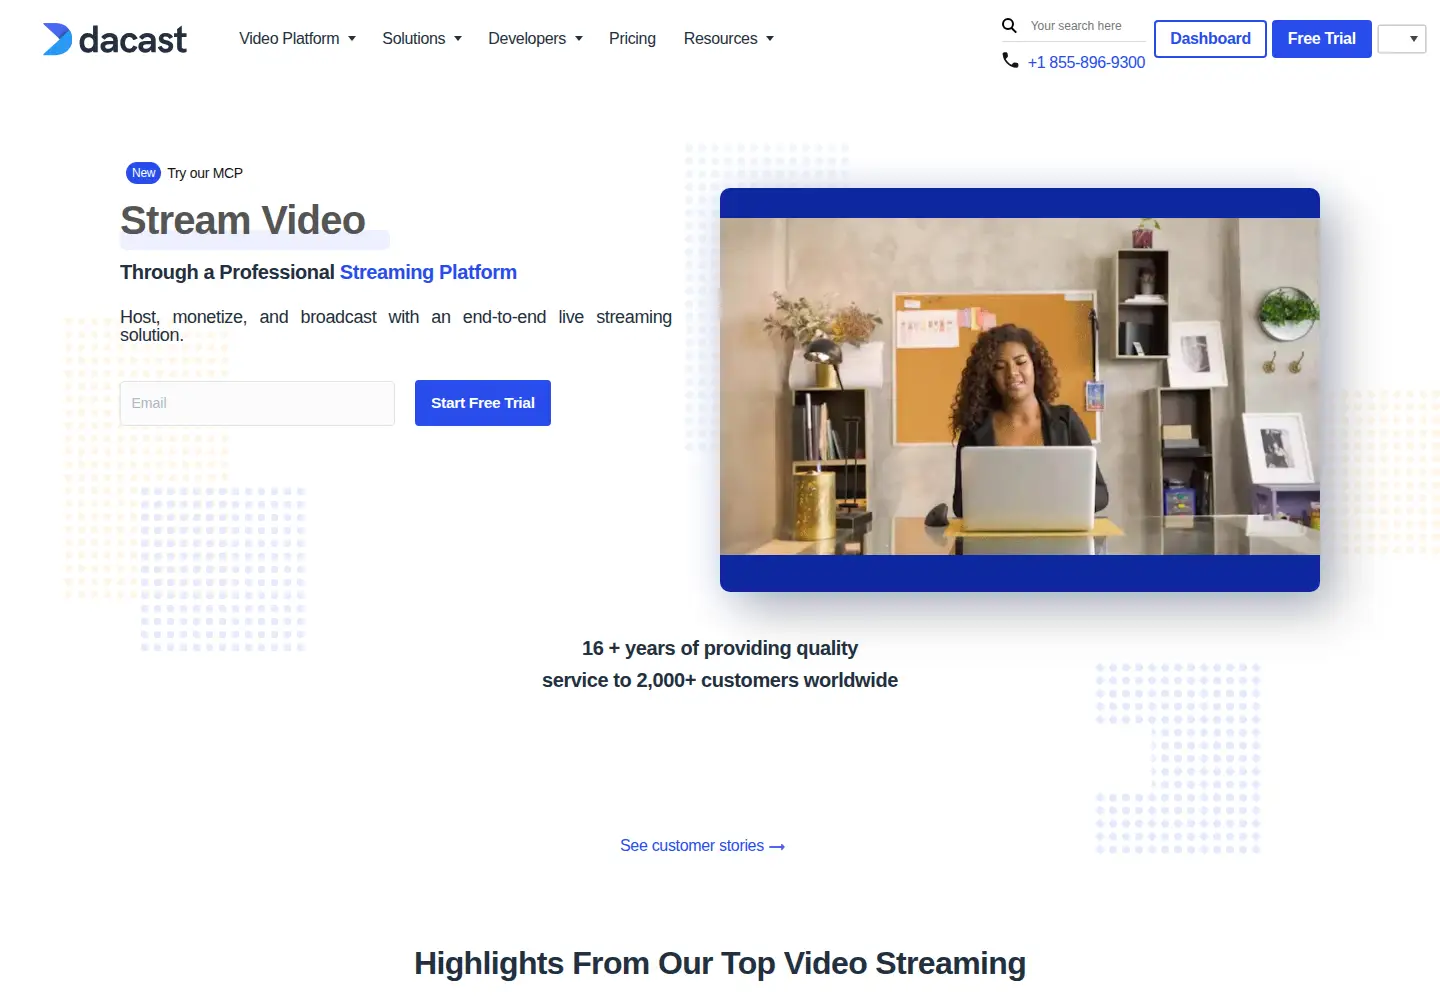This screenshot has width=1440, height=1000.
Task: Click the dacast logo
Action: (x=115, y=39)
